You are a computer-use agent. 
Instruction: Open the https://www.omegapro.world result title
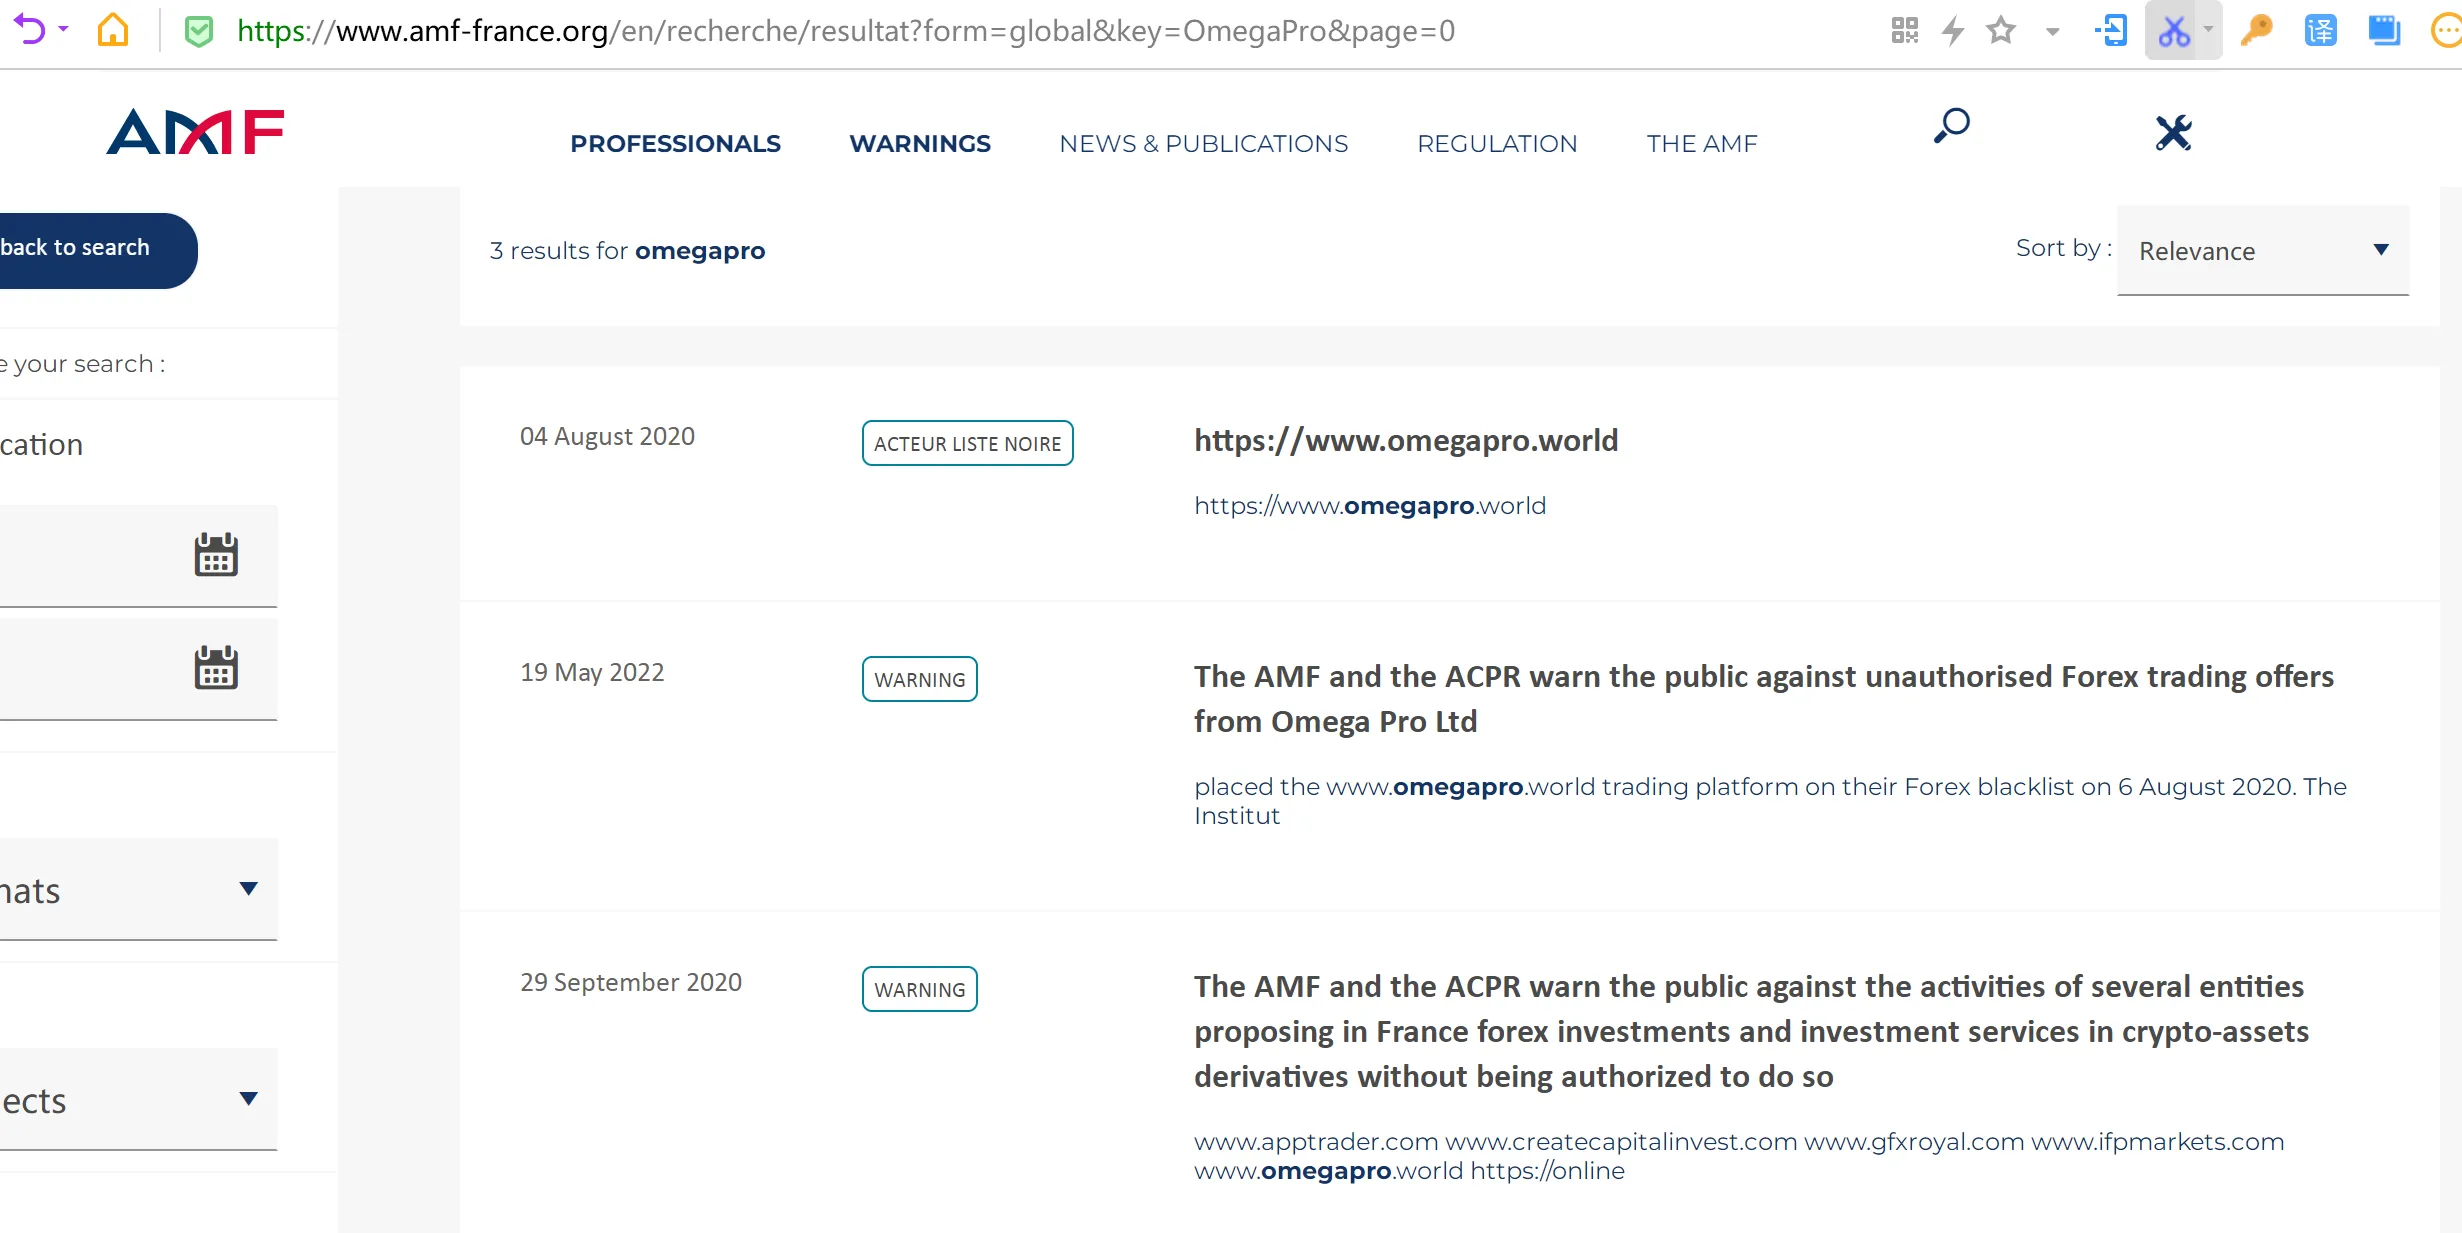coord(1406,440)
